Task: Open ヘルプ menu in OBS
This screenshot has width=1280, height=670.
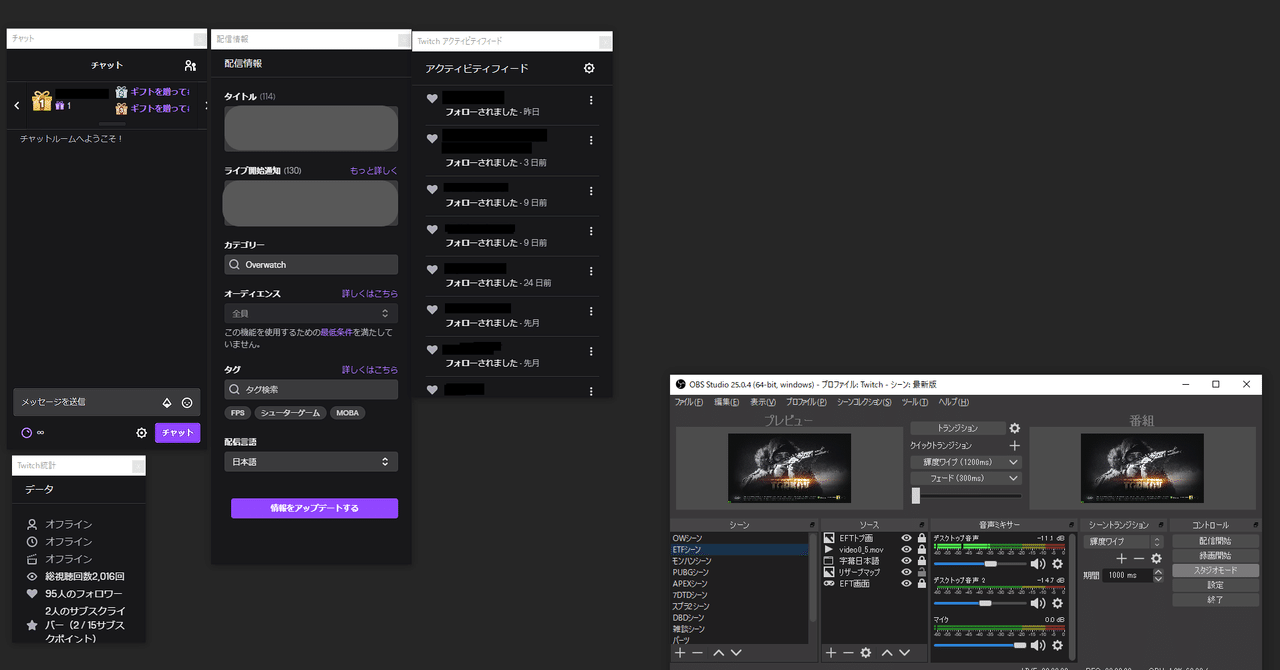Action: point(954,402)
